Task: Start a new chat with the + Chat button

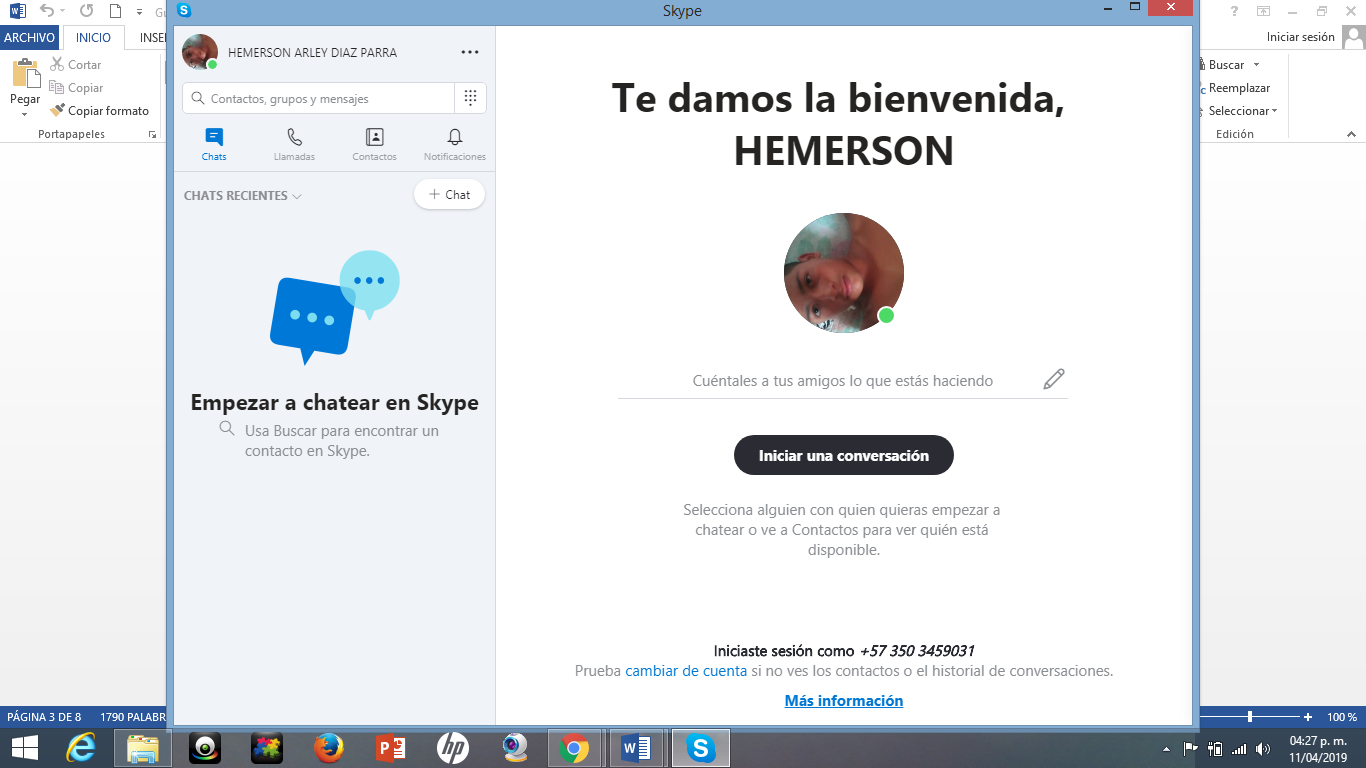Action: [x=449, y=195]
